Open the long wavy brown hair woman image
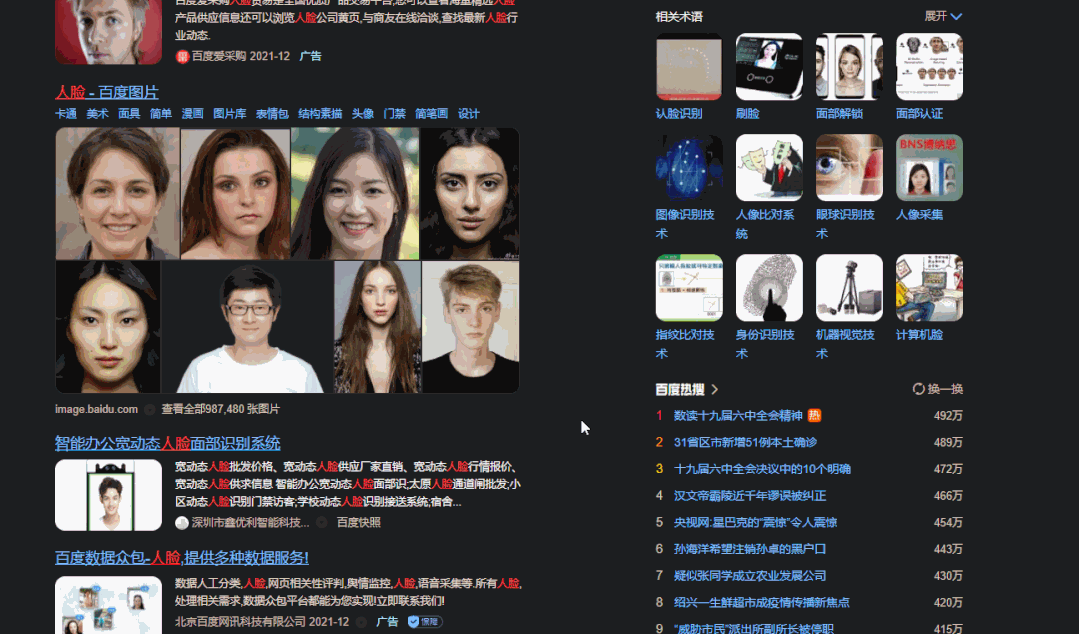Screen dimensions: 1079x634 [378, 327]
